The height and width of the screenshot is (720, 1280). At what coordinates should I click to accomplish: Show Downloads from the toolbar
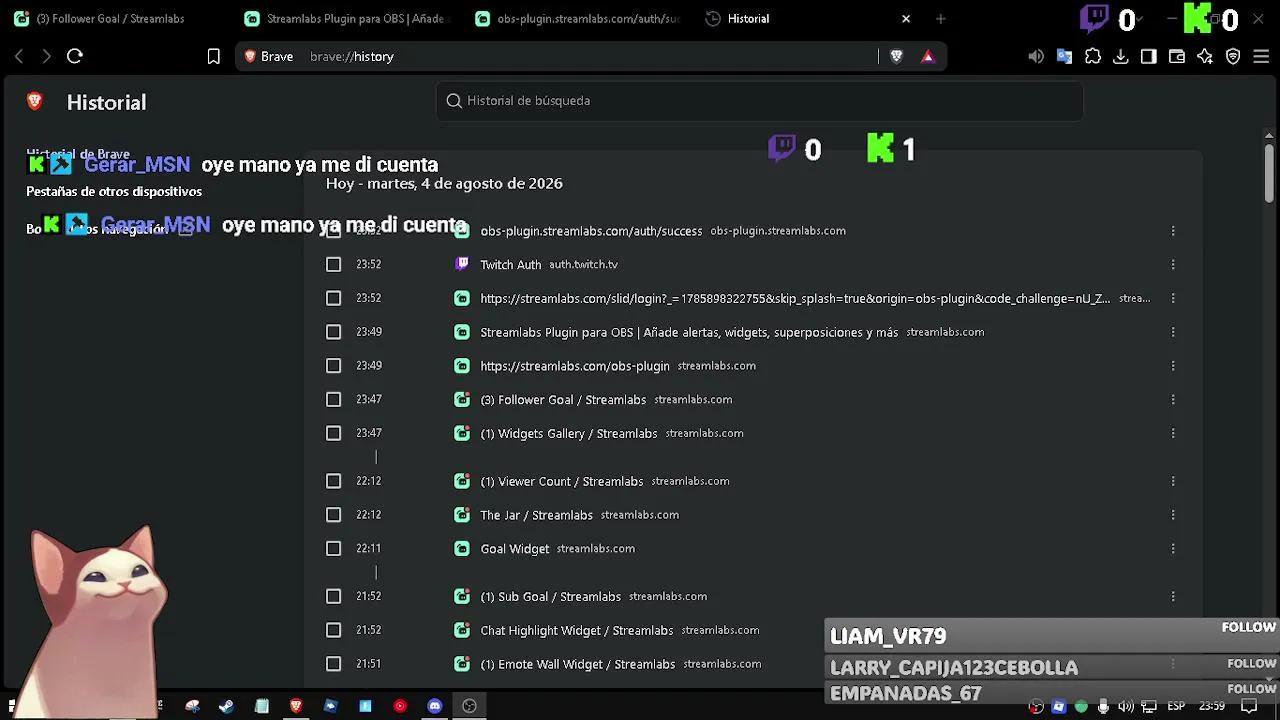1121,57
